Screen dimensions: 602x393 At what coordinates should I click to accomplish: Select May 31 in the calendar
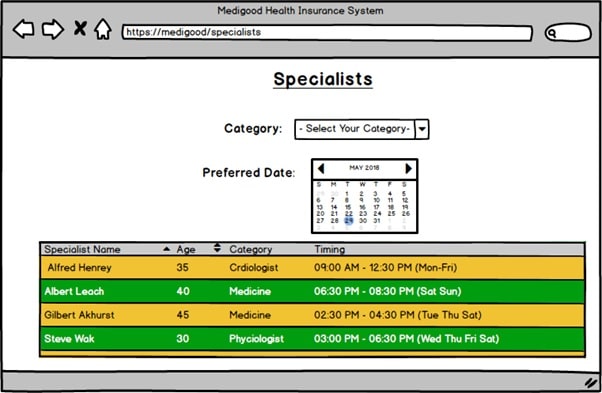(377, 221)
